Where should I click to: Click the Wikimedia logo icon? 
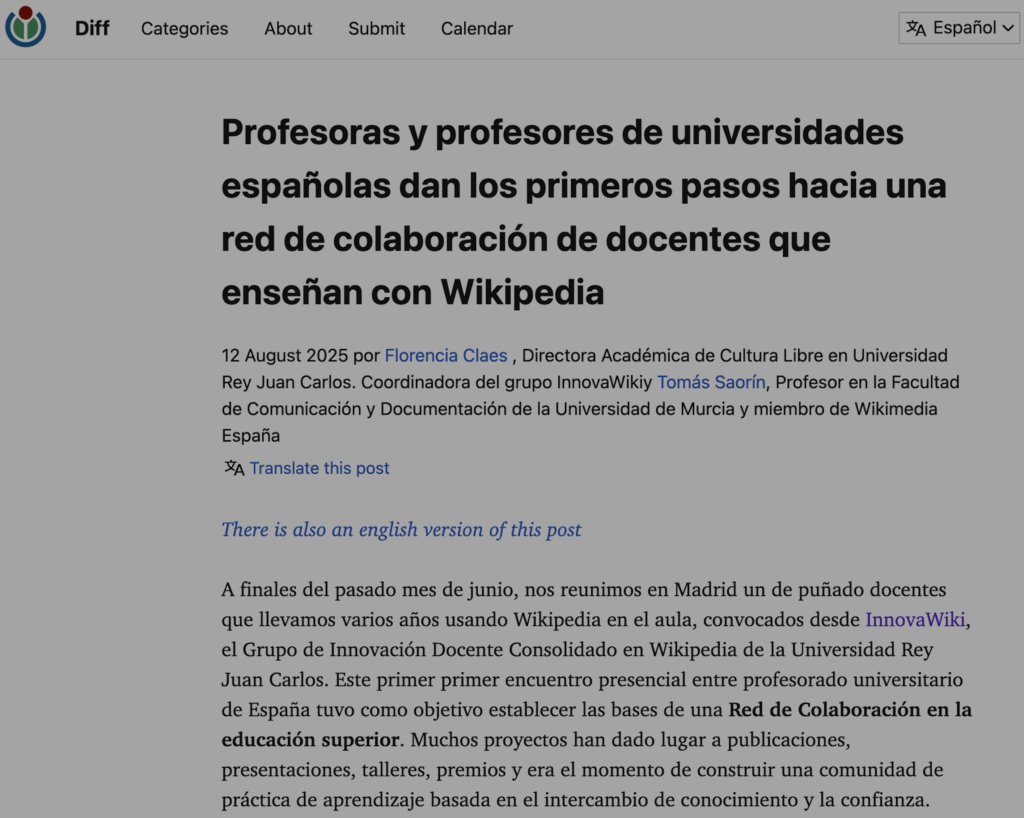click(x=25, y=27)
